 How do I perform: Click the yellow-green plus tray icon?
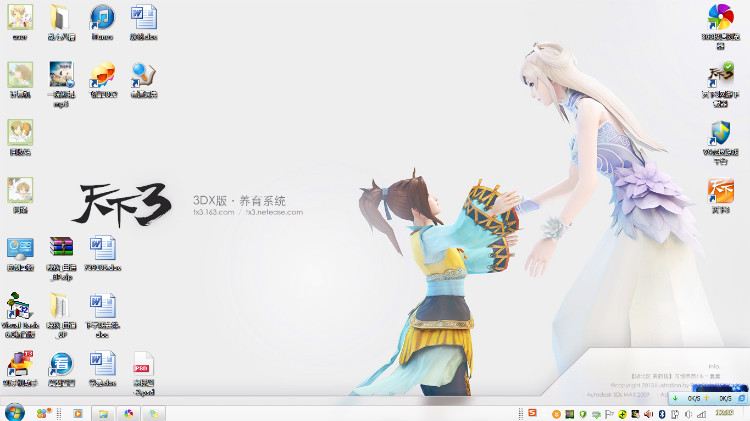pyautogui.click(x=622, y=414)
